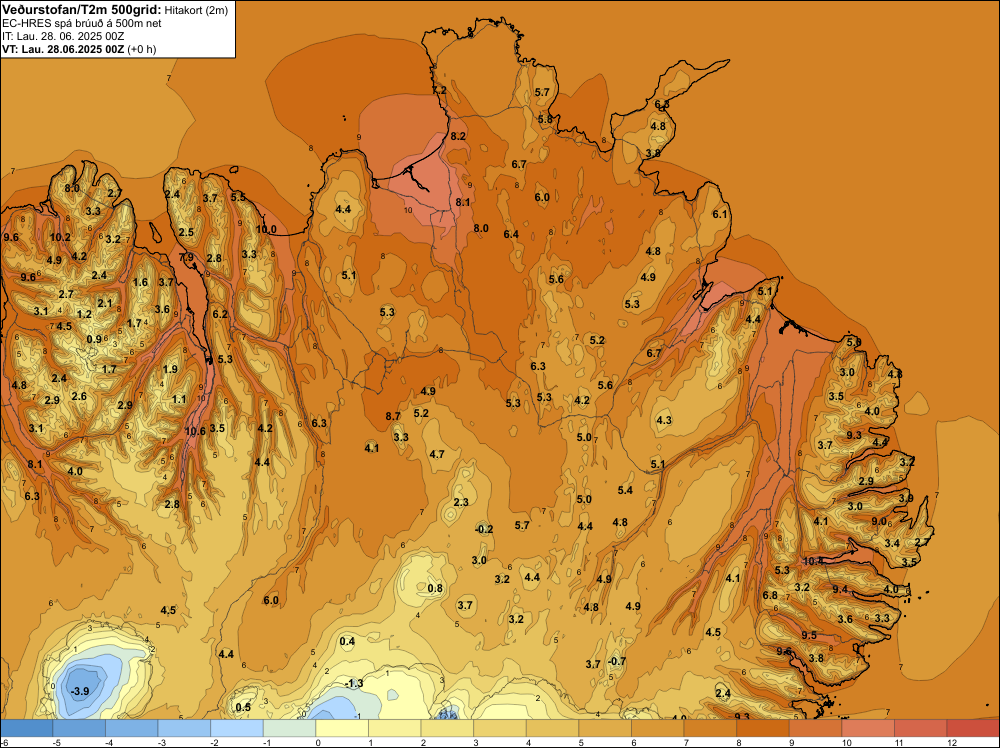Click the '-0.7' temperature value
The height and width of the screenshot is (748, 1000).
[x=617, y=661]
